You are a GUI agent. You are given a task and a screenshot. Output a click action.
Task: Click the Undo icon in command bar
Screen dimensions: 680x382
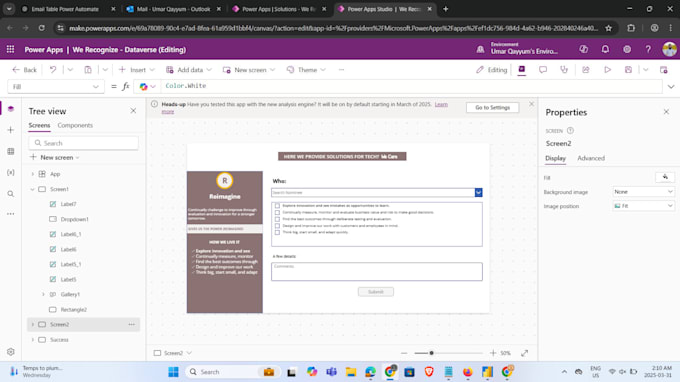[x=53, y=69]
